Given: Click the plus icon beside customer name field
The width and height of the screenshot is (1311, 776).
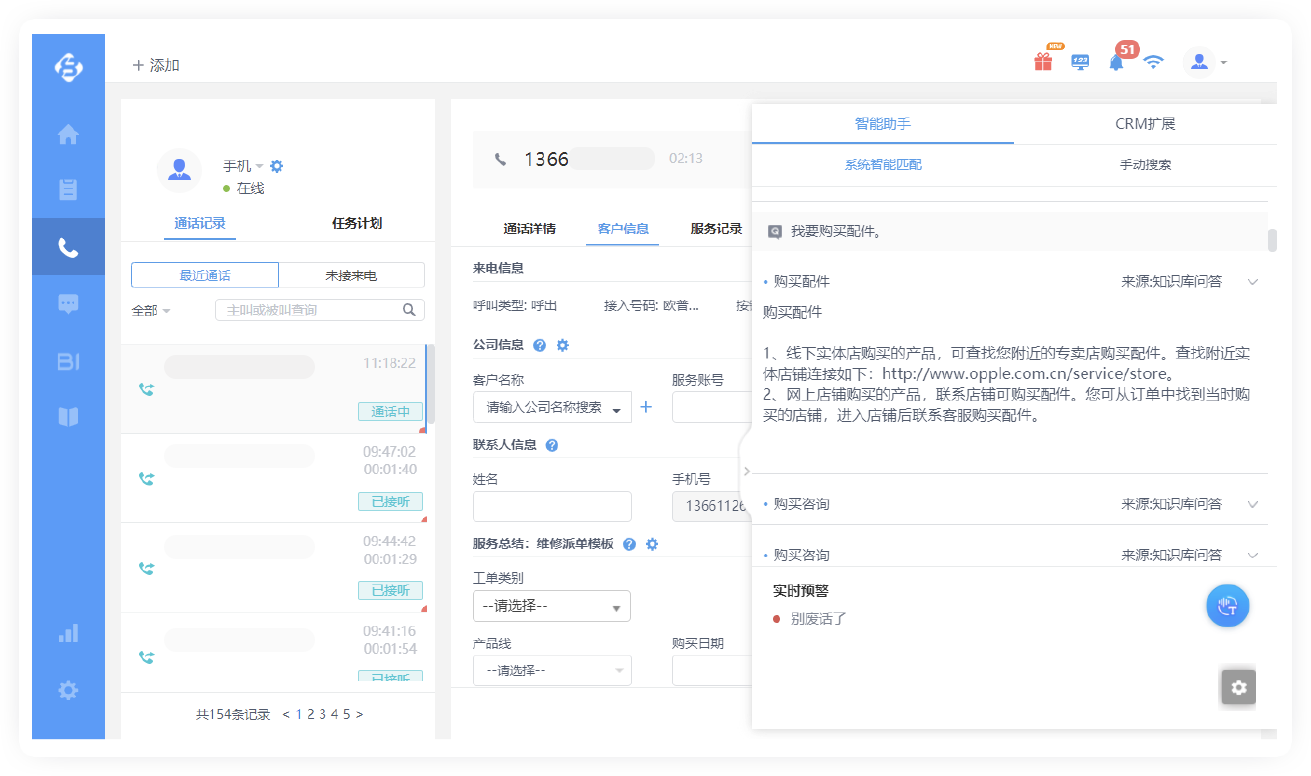Looking at the screenshot, I should pos(645,407).
